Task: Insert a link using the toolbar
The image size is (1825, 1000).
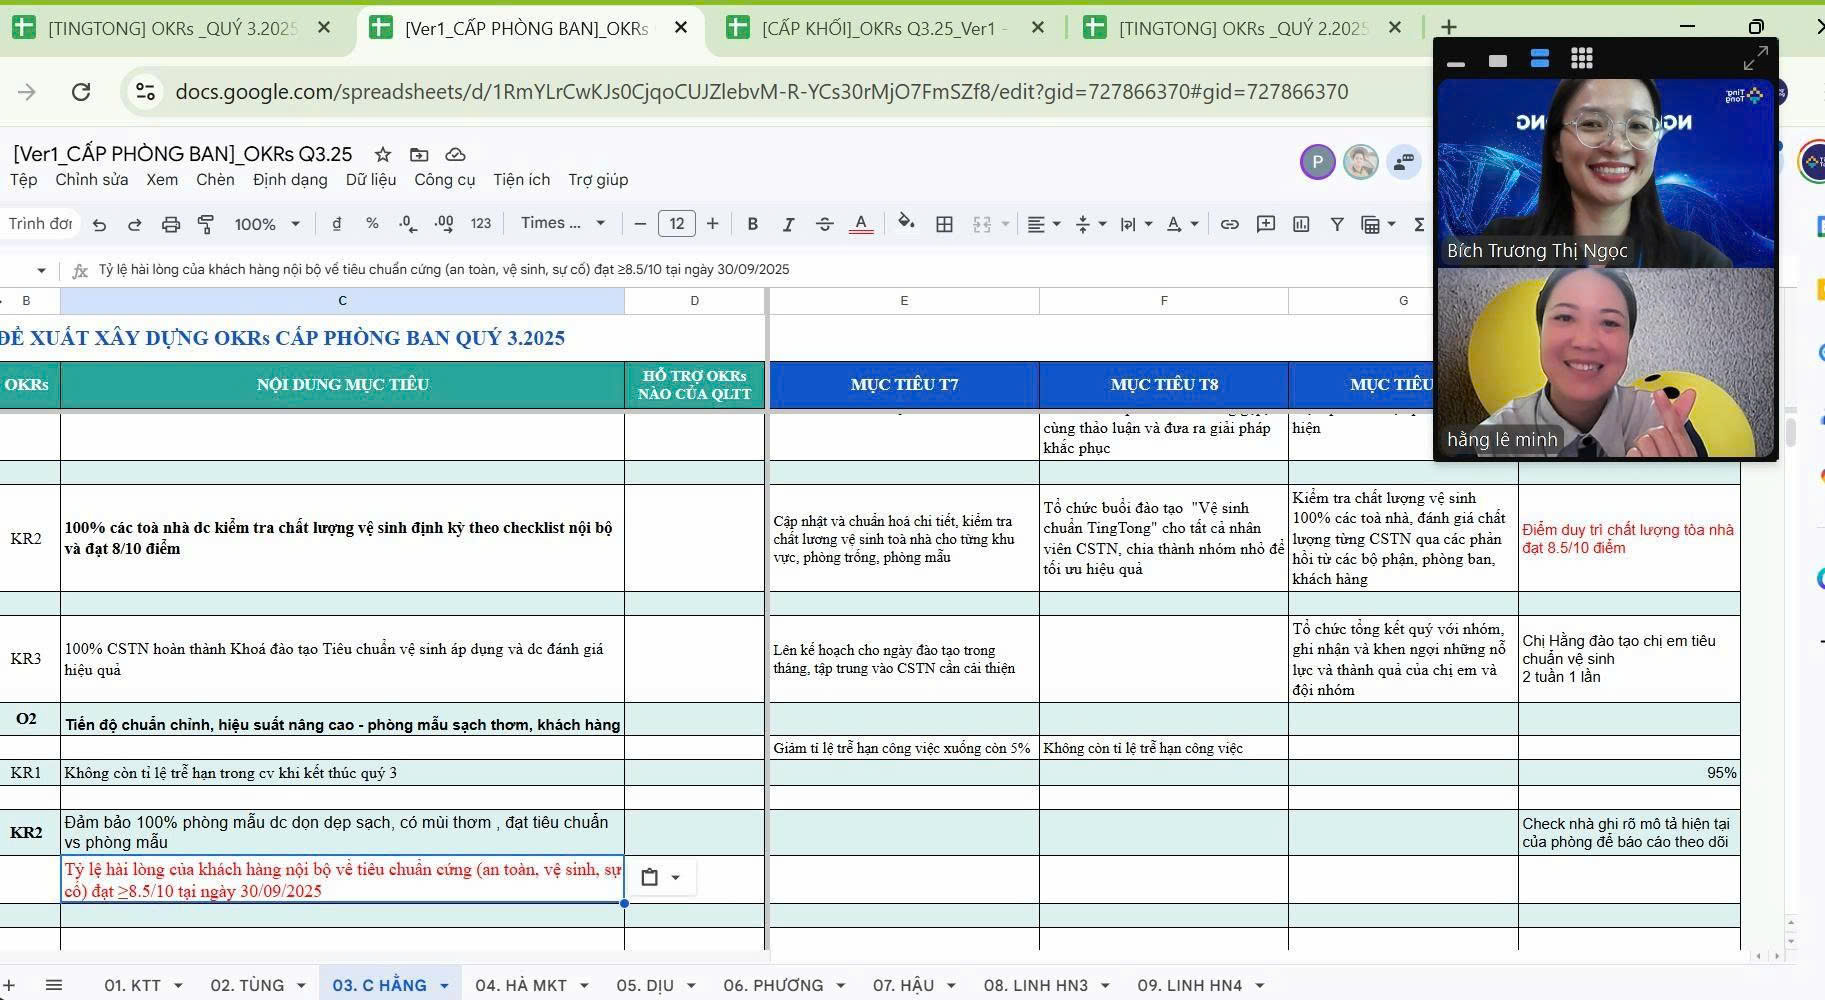Action: point(1229,224)
